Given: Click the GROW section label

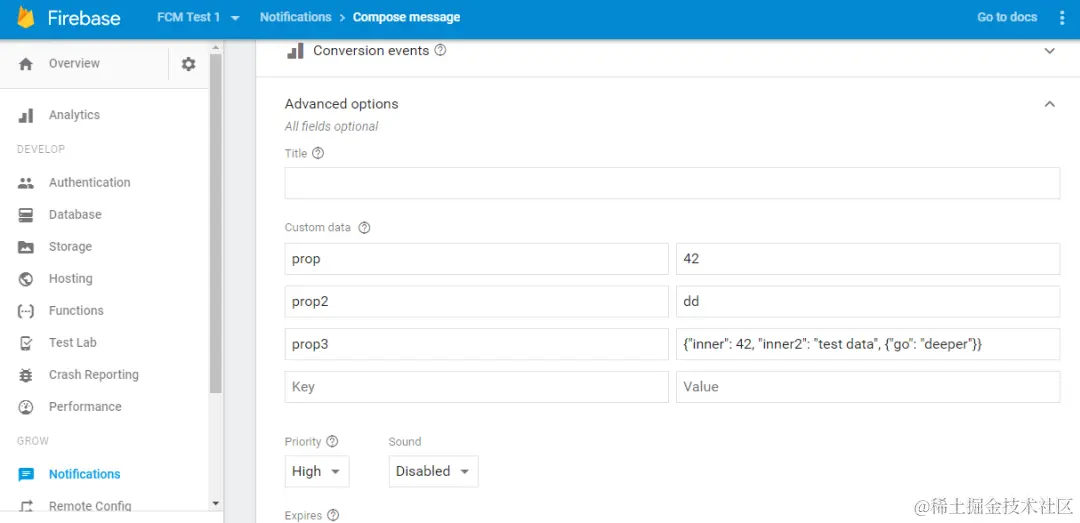Looking at the screenshot, I should coord(32,441).
